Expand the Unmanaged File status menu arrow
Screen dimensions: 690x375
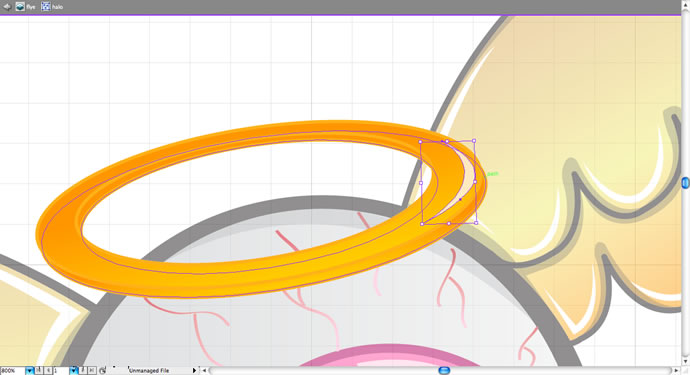195,371
